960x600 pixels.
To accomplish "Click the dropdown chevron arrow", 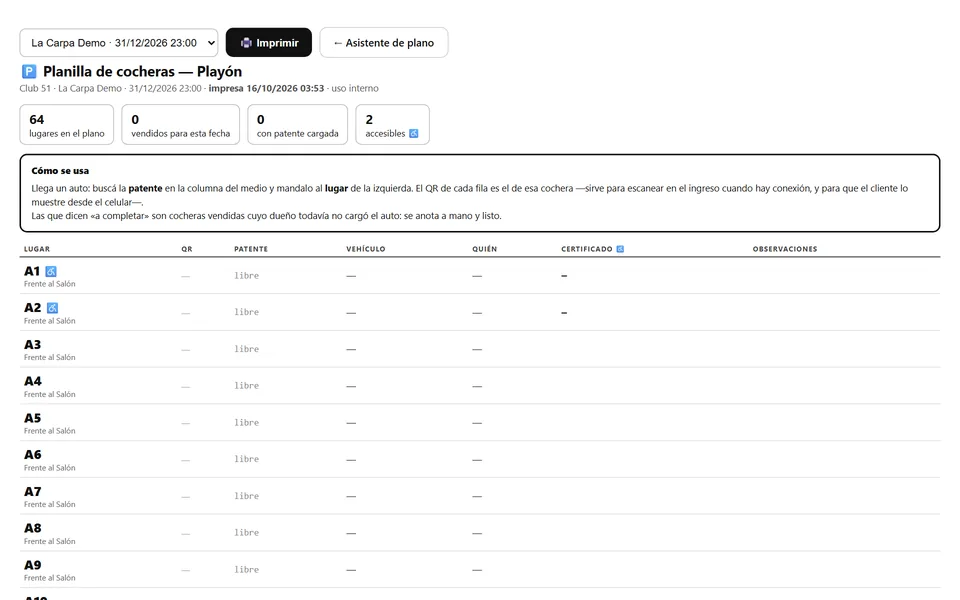I will click(x=211, y=43).
